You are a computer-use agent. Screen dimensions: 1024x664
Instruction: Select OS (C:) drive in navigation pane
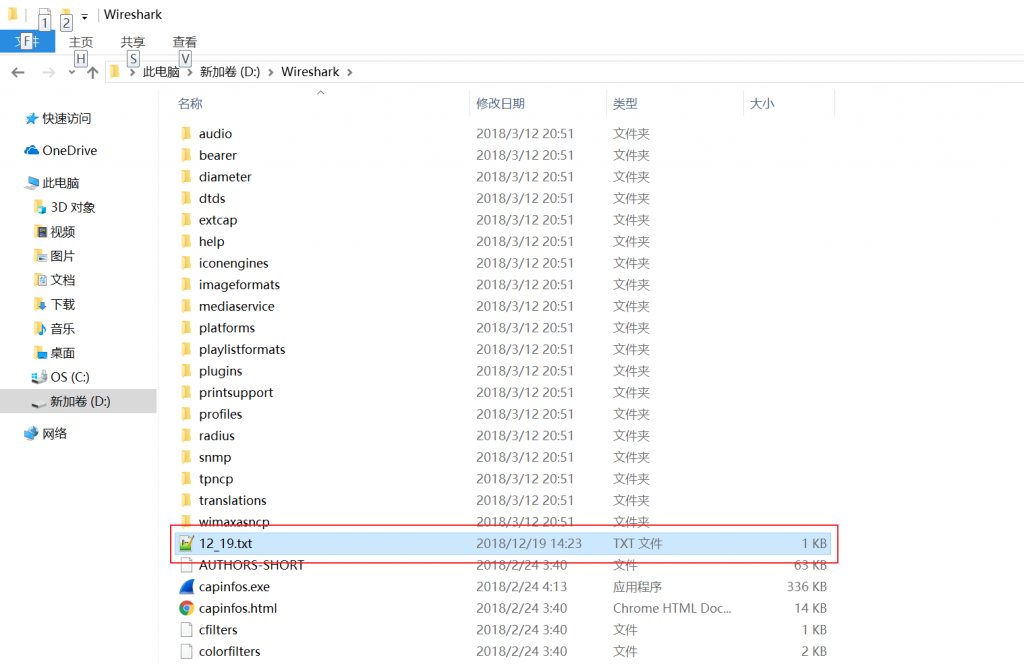coord(69,377)
